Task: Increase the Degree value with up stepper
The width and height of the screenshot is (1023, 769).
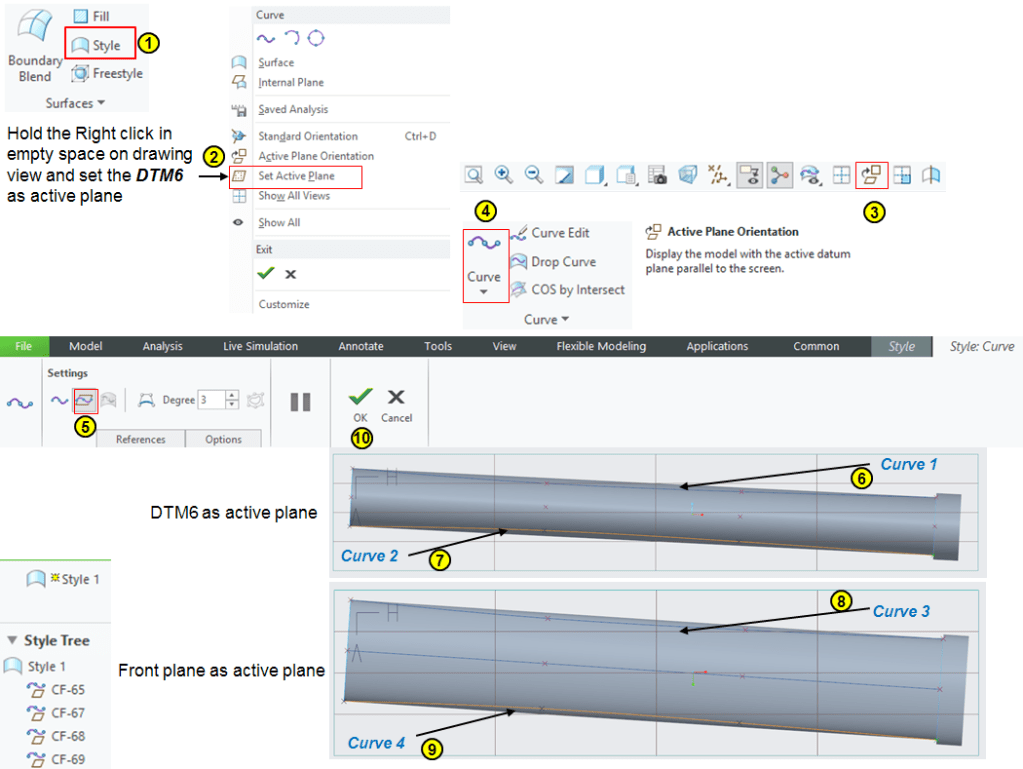Action: pyautogui.click(x=233, y=395)
